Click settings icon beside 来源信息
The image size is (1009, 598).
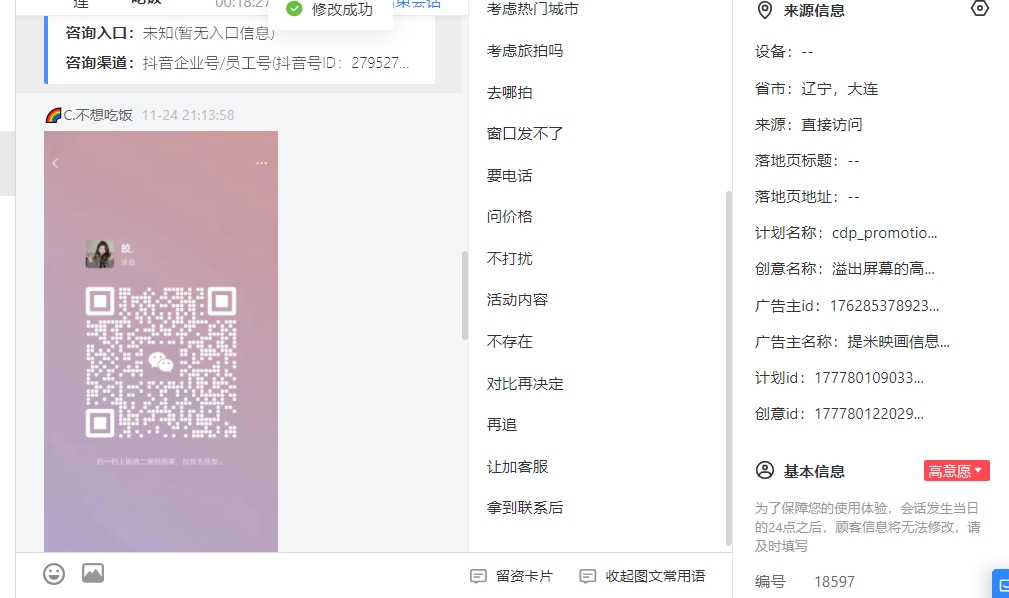pos(979,8)
